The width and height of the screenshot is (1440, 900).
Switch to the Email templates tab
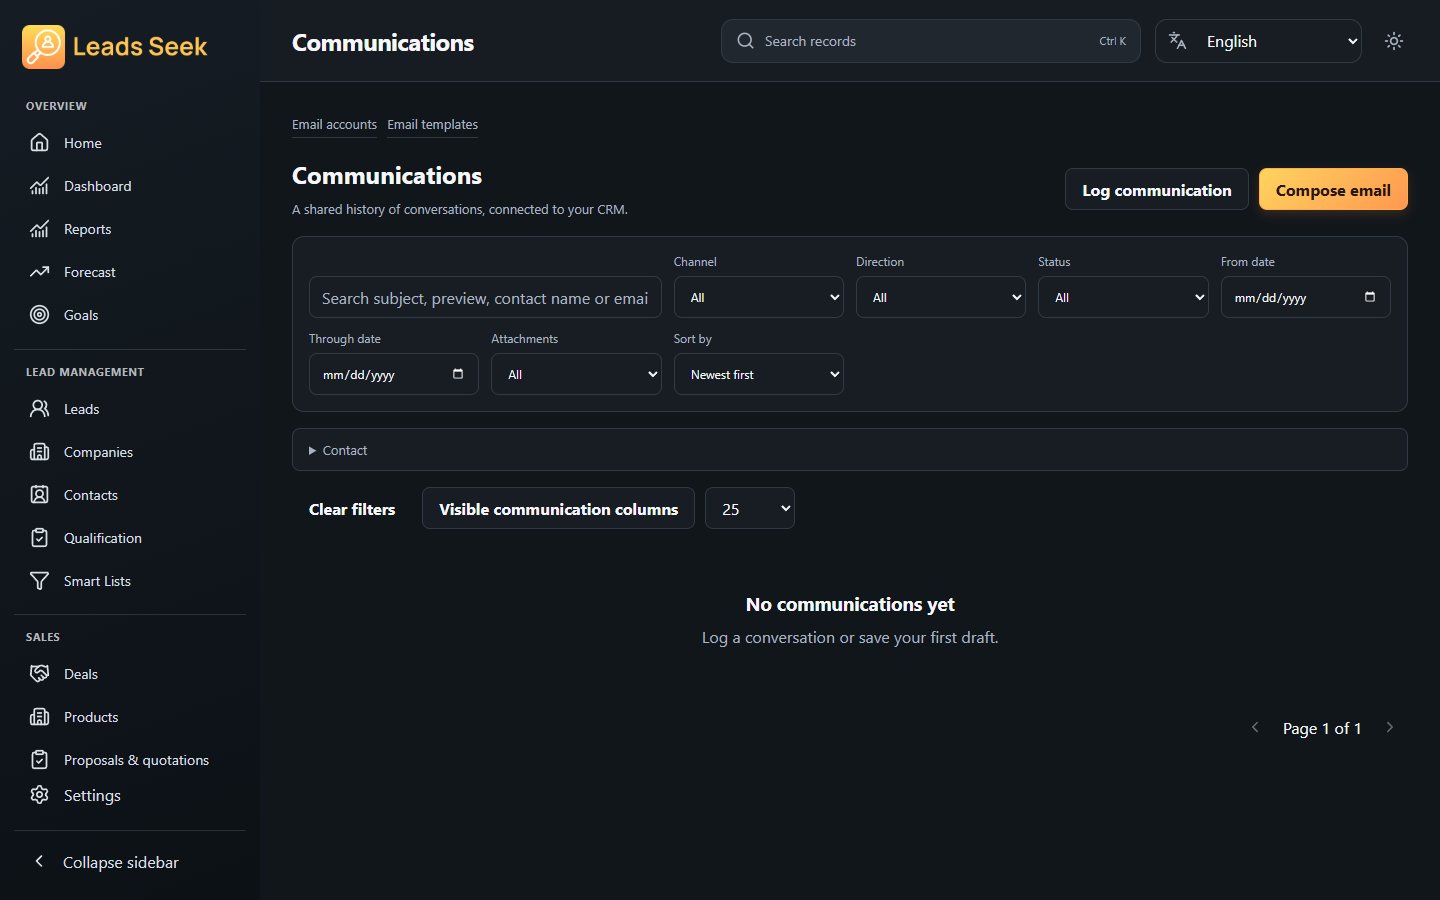click(433, 125)
